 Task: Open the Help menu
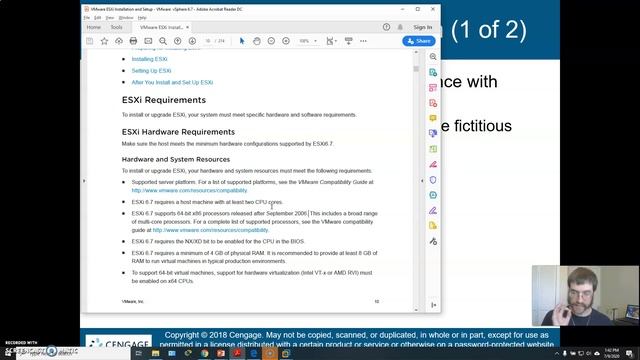142,18
